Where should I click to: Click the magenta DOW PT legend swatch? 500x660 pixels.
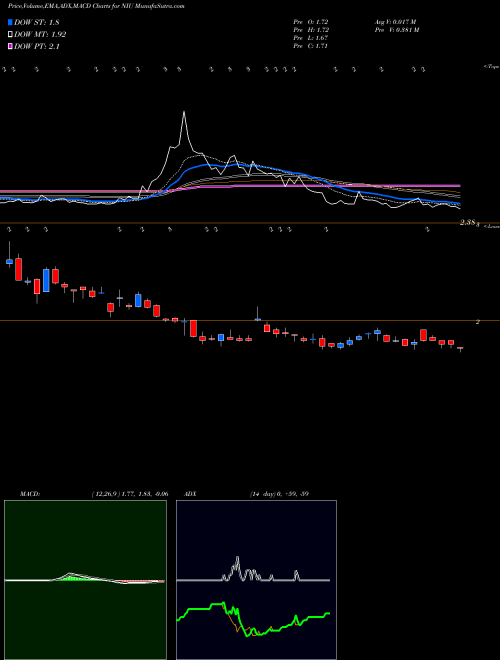click(x=11, y=46)
